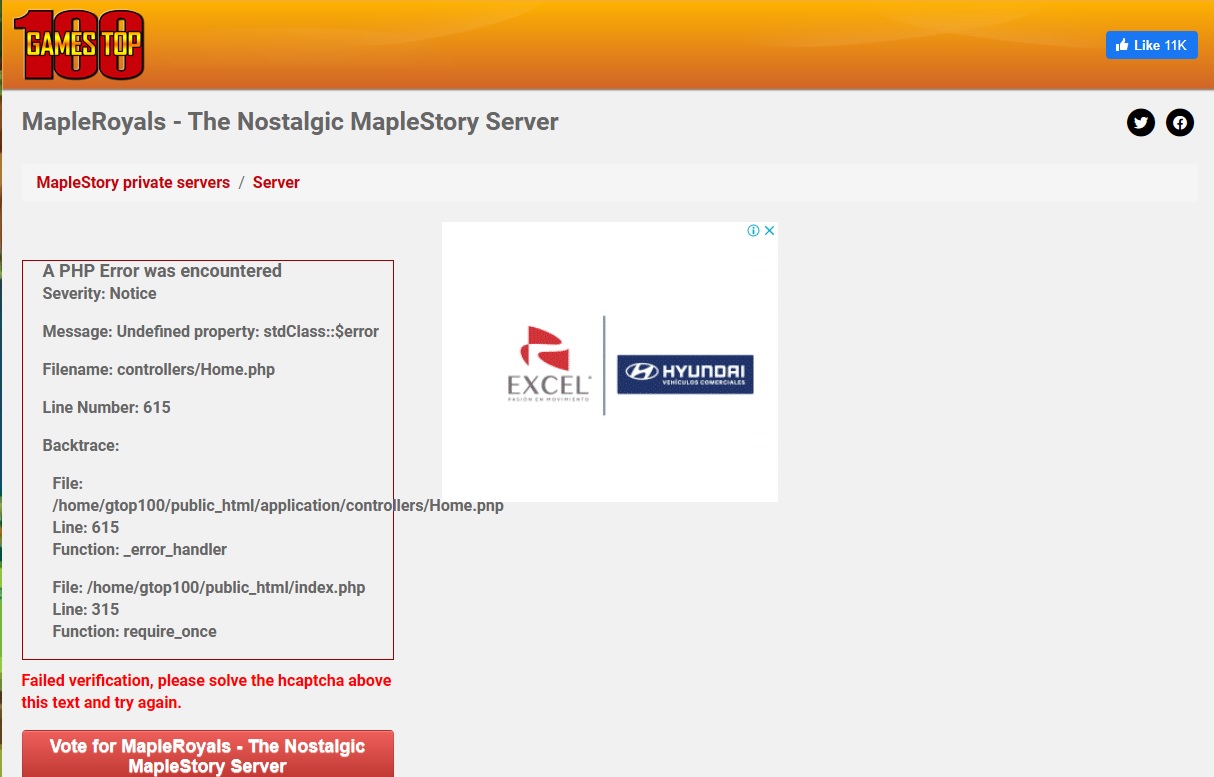
Task: Click the MapleRoyals page title heading
Action: 290,122
